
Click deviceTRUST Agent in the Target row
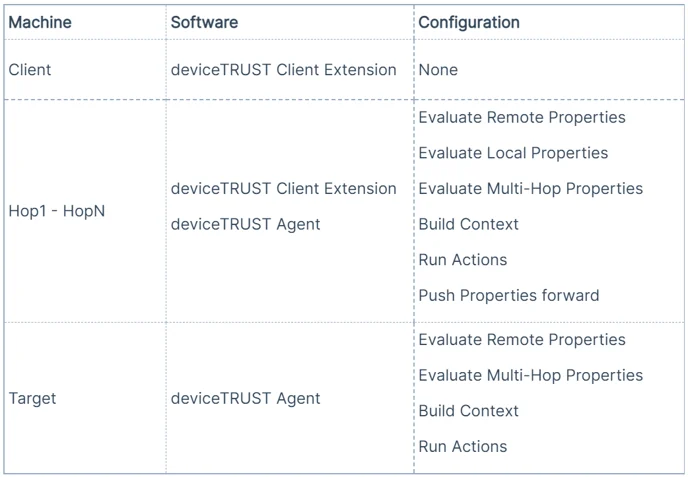245,398
